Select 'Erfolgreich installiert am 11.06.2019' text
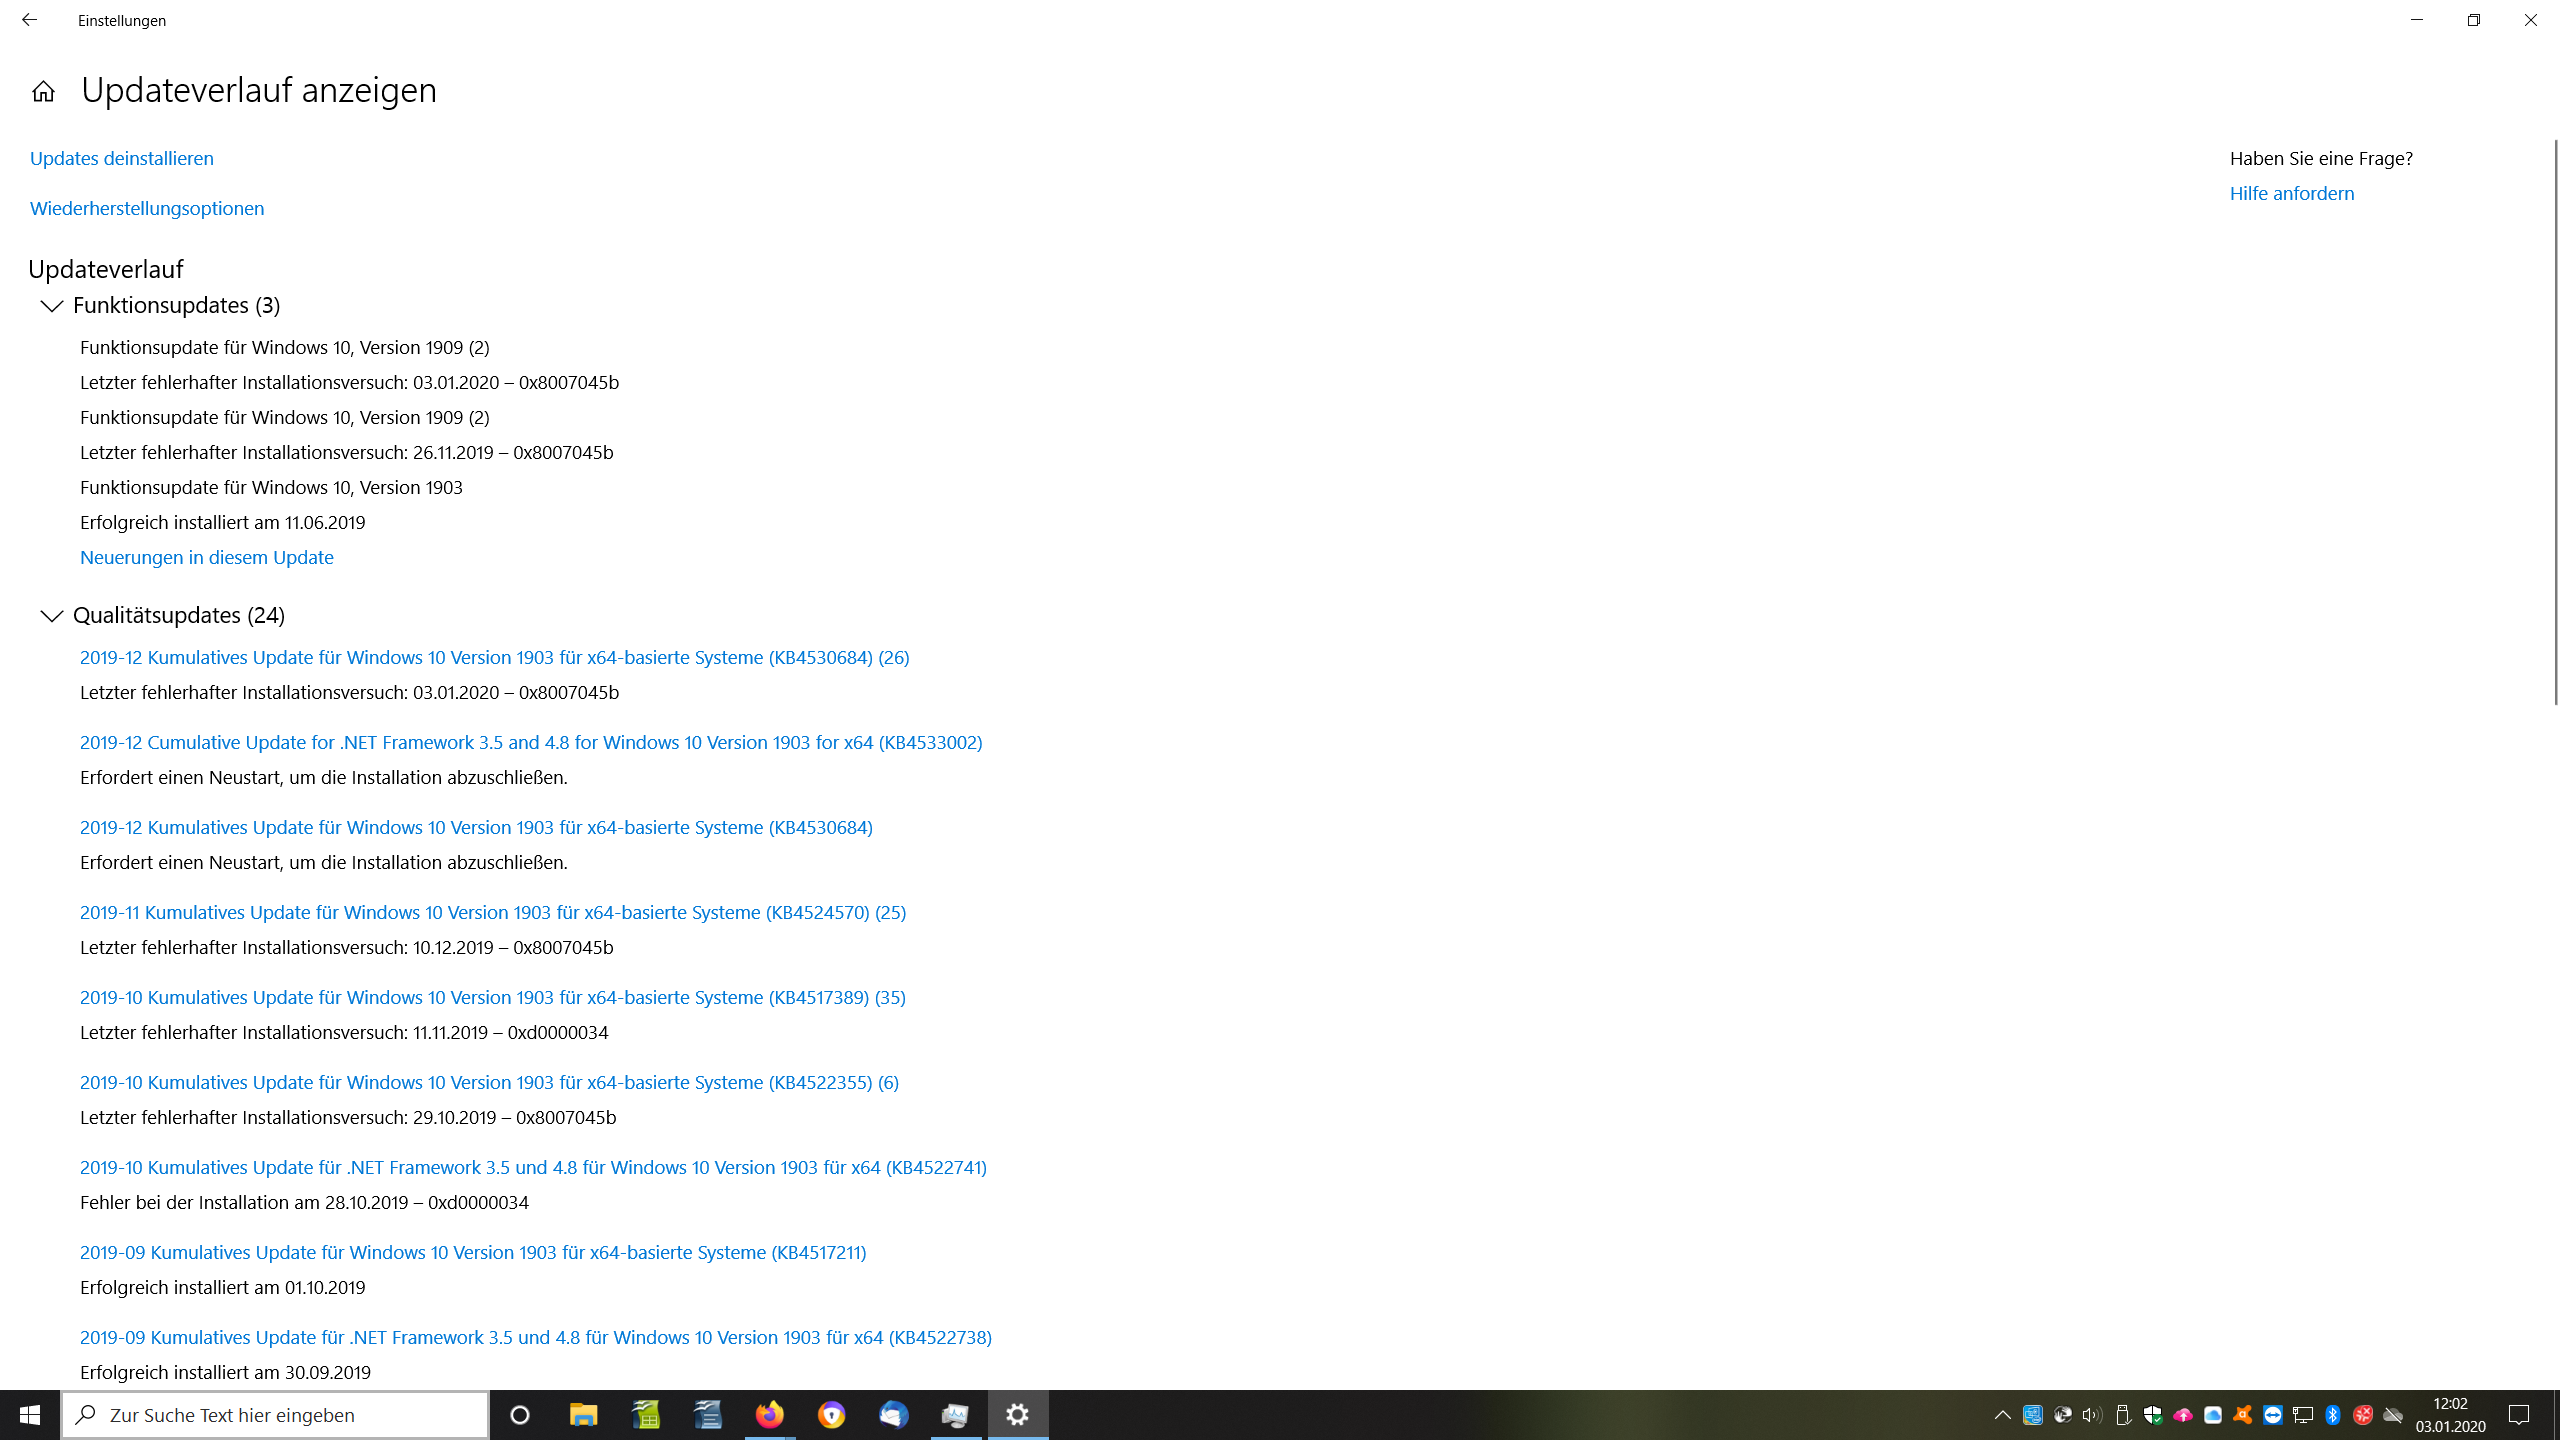 pos(223,522)
